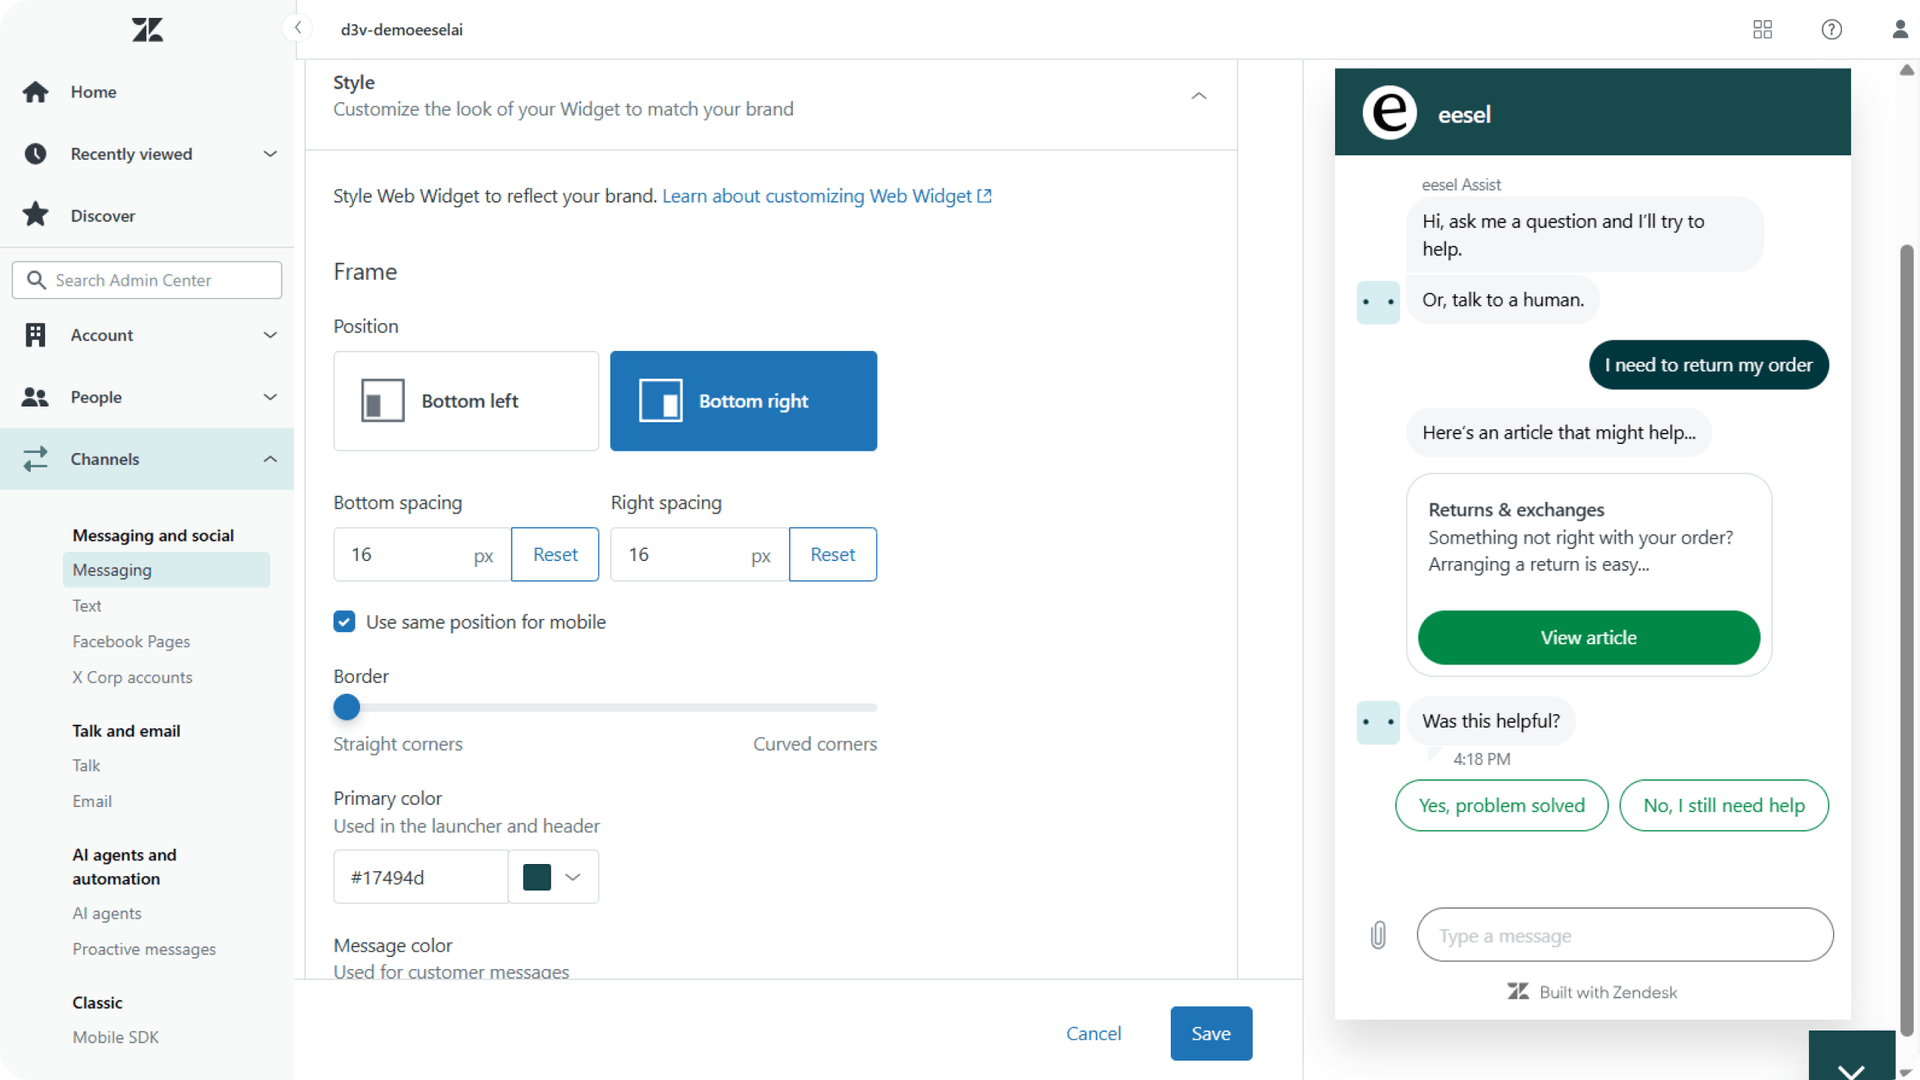Click the 'Returns & exchanges' article title
1920x1080 pixels.
[1516, 509]
